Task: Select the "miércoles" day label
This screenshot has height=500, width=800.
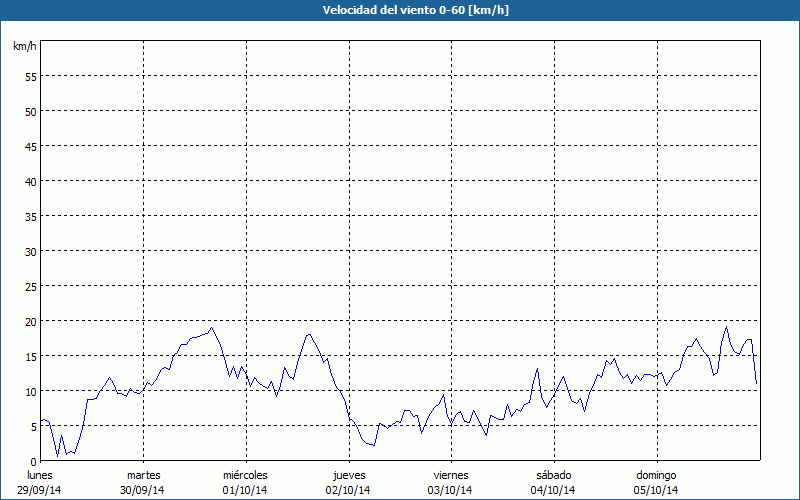Action: tap(246, 474)
